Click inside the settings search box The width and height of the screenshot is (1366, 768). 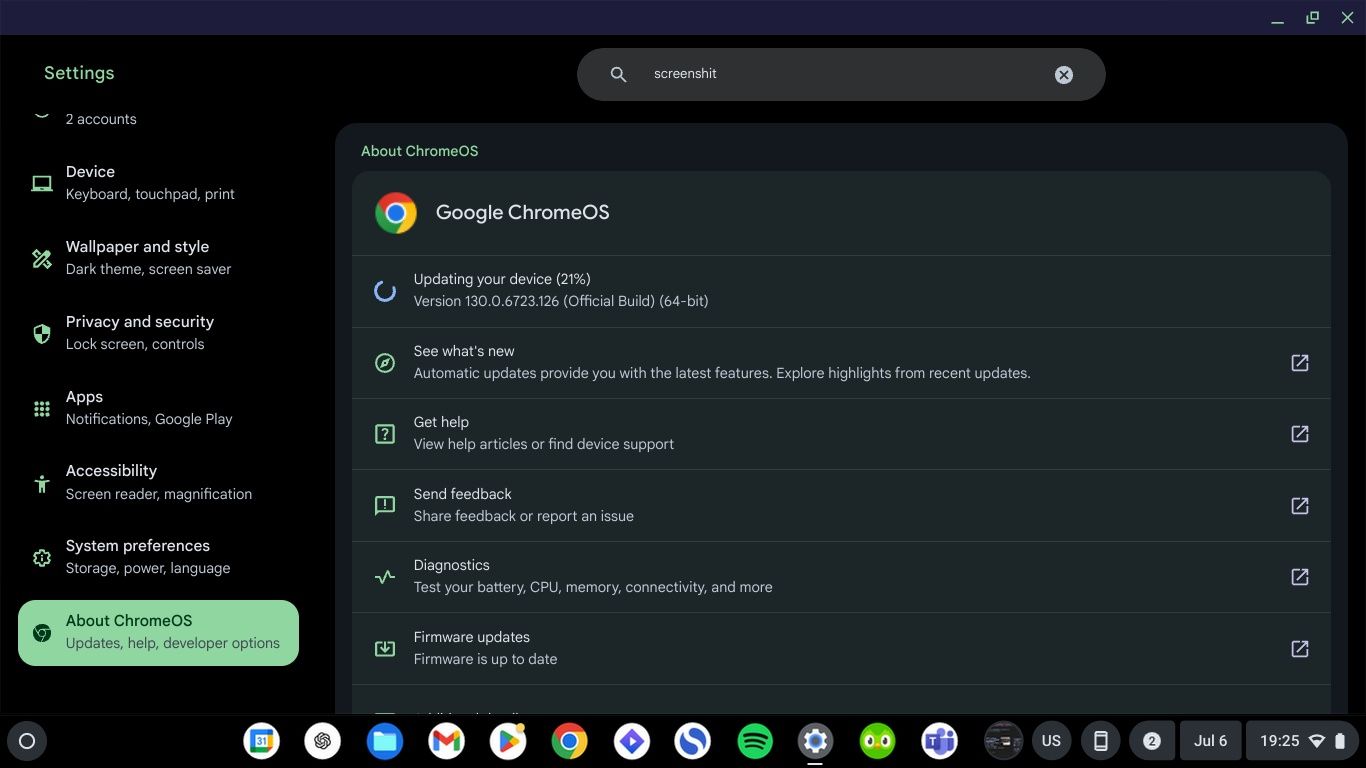841,74
